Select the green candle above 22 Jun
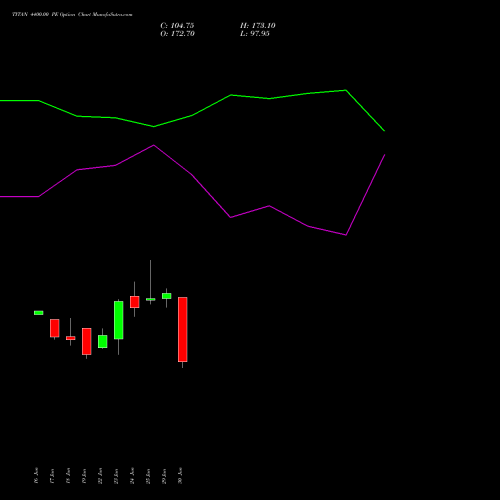 coord(103,341)
